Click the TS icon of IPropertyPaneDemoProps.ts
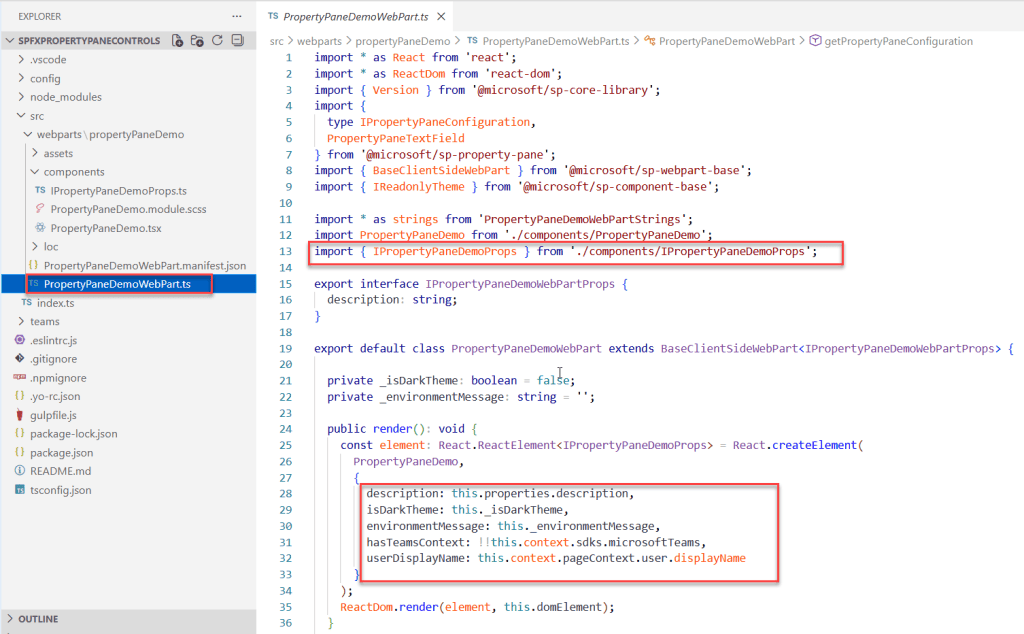This screenshot has width=1024, height=634. coord(40,190)
